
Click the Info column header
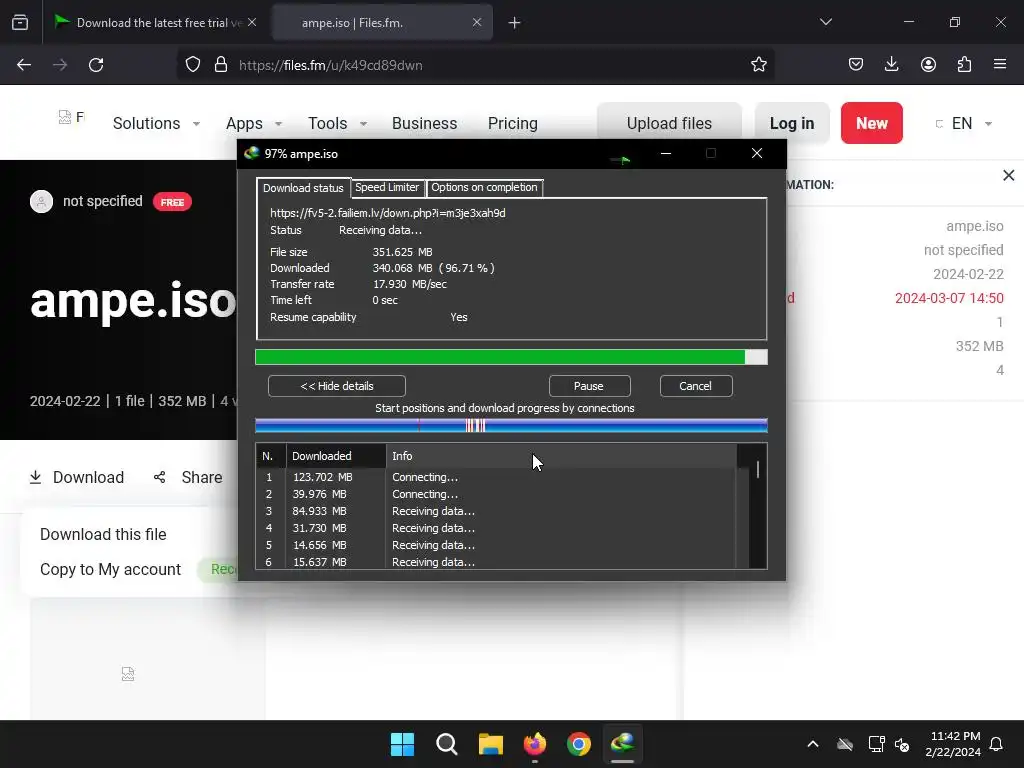(x=562, y=456)
